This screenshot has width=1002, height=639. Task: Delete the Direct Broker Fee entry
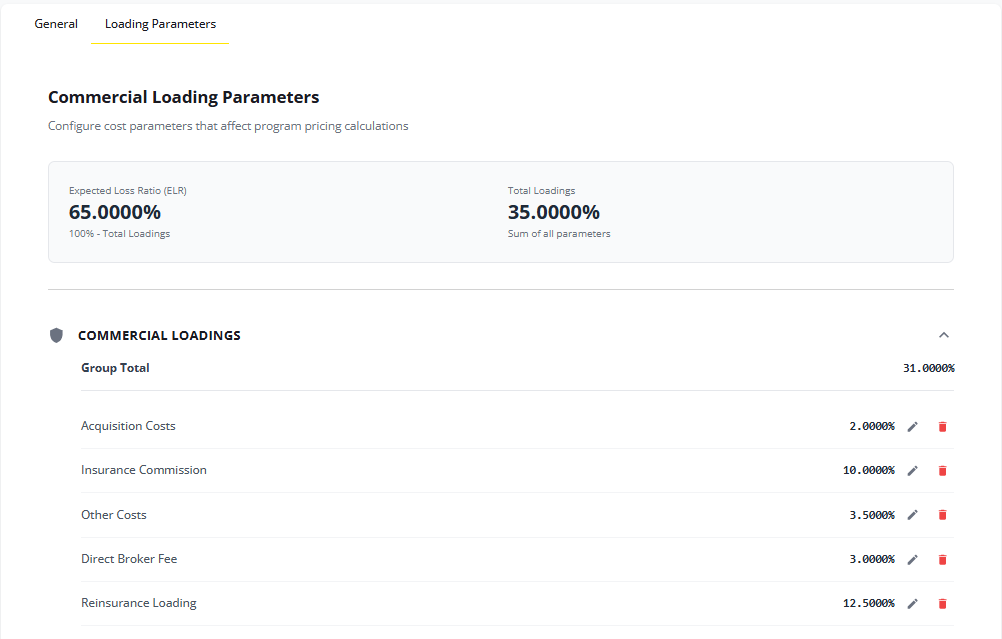coord(942,560)
